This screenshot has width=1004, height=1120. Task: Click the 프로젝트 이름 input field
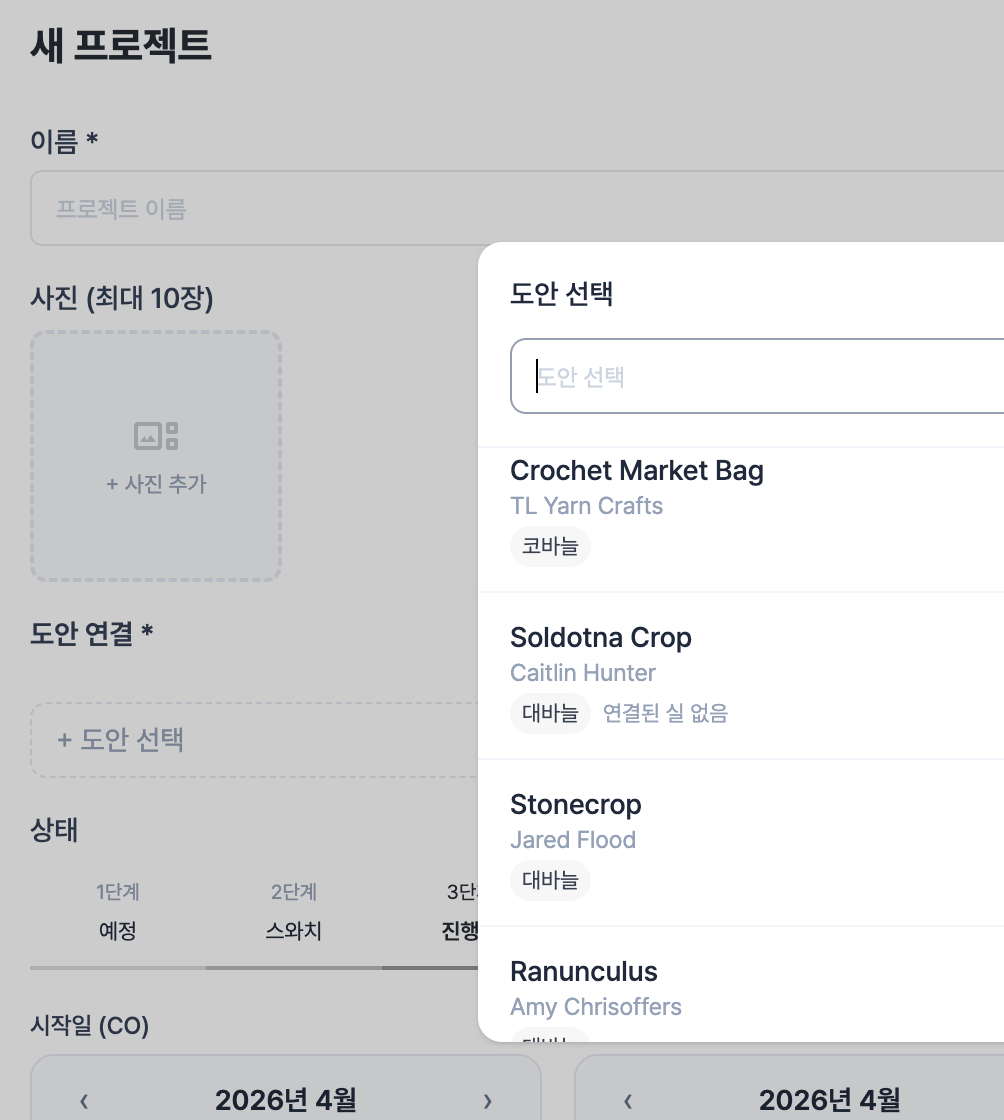pos(250,209)
